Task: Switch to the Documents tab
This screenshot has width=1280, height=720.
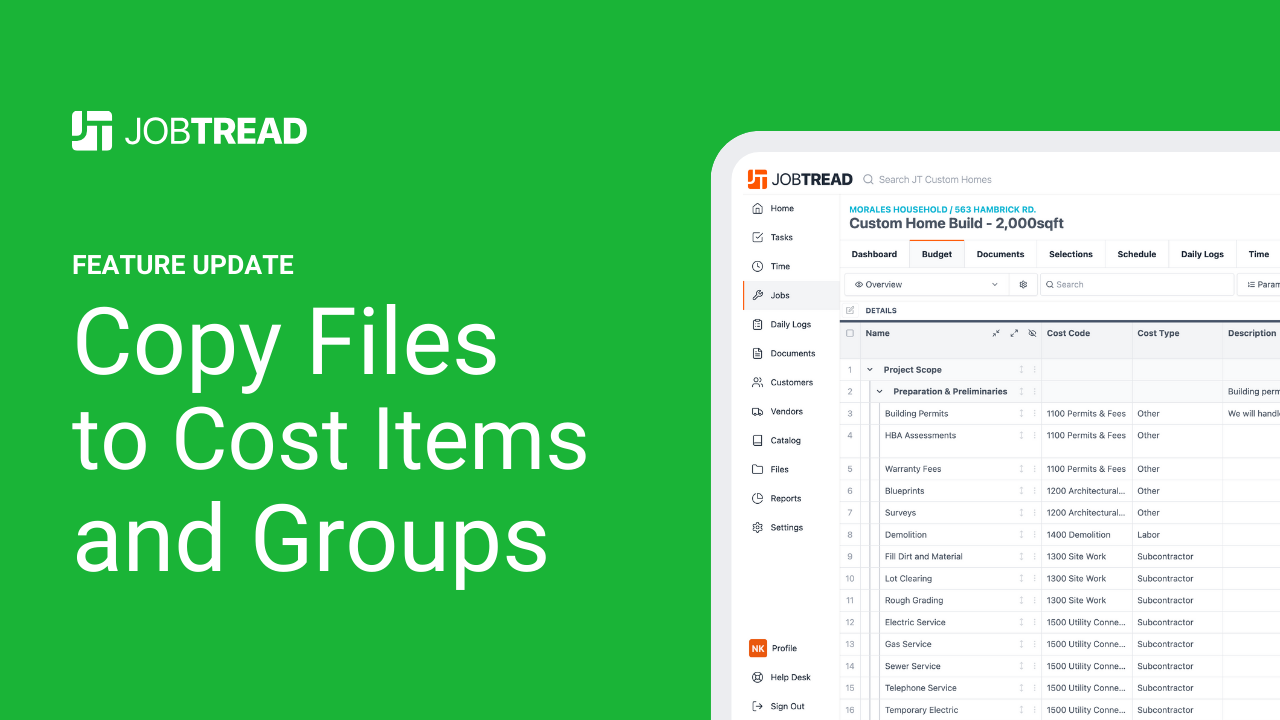Action: pos(1000,253)
